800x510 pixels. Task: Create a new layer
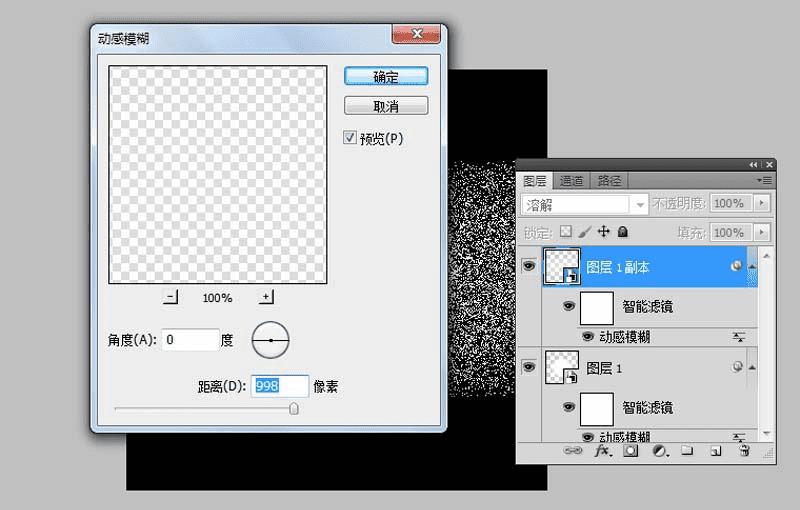pyautogui.click(x=716, y=451)
